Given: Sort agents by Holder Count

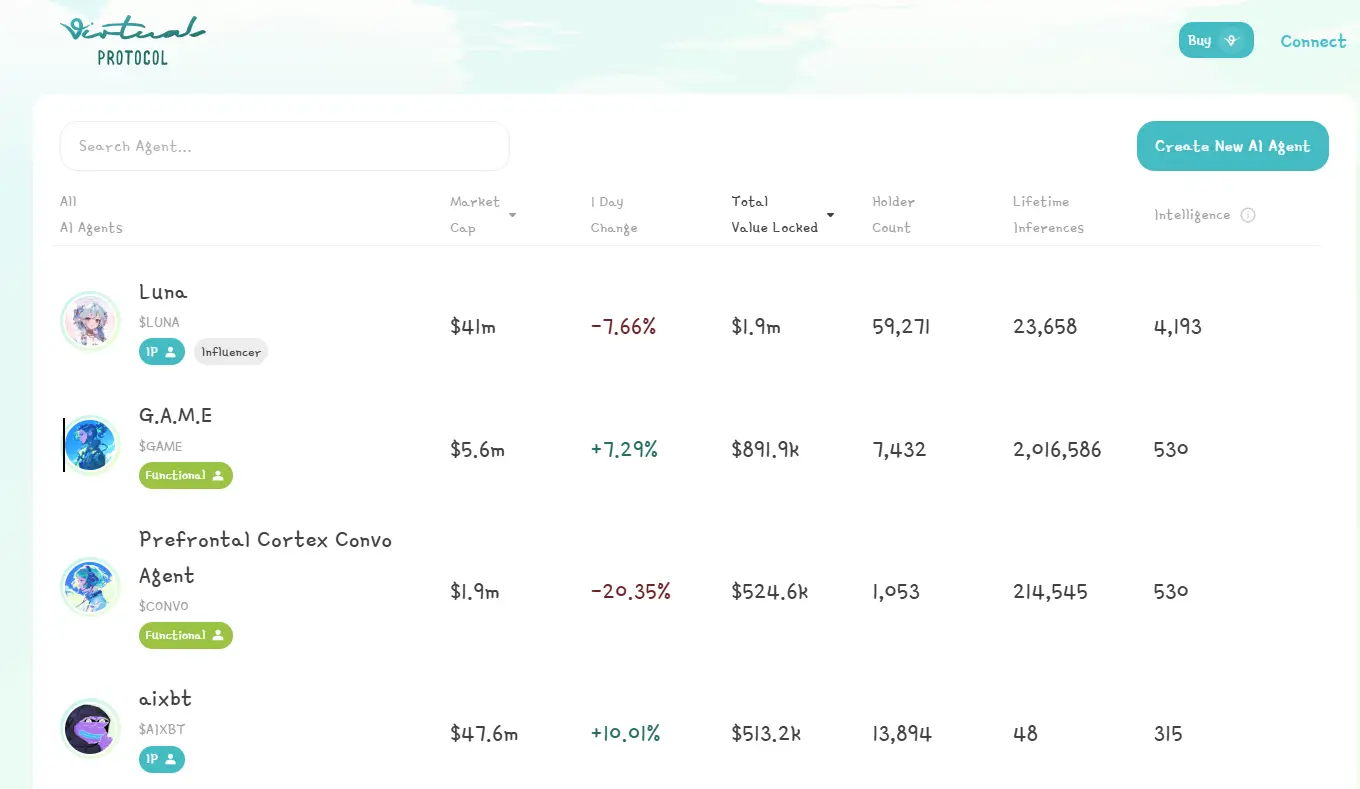Looking at the screenshot, I should [x=892, y=215].
